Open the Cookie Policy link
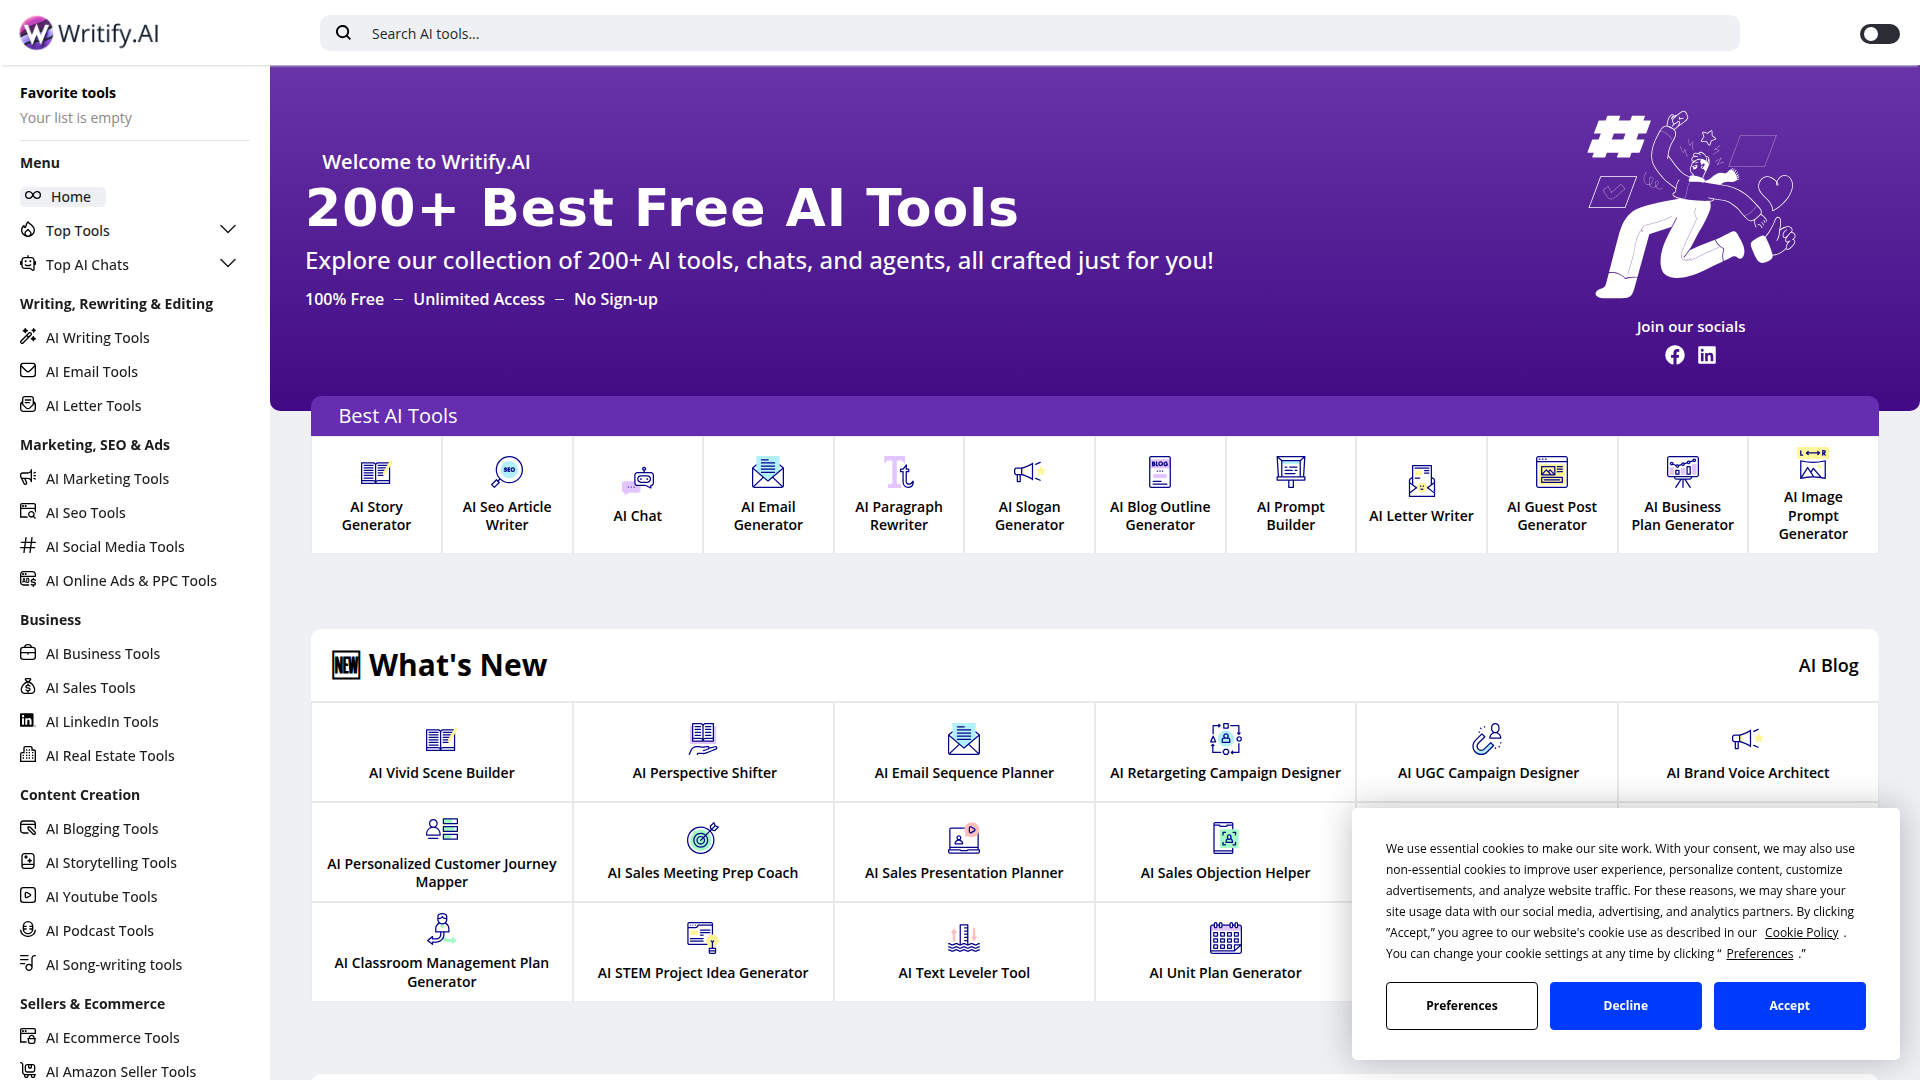 tap(1801, 932)
